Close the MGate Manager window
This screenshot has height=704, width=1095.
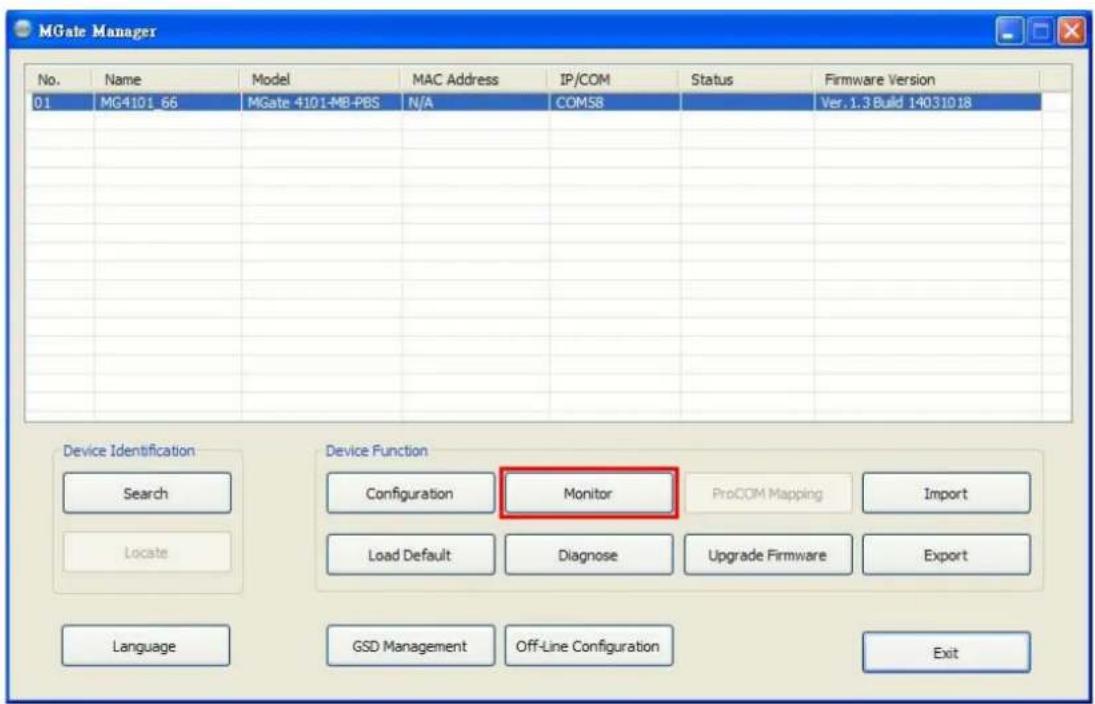click(x=1073, y=32)
